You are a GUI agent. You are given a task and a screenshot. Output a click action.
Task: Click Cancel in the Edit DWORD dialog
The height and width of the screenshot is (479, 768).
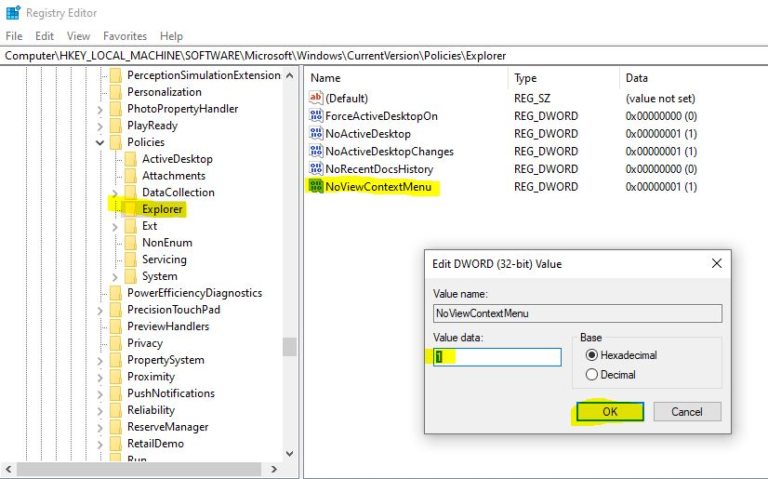click(686, 412)
